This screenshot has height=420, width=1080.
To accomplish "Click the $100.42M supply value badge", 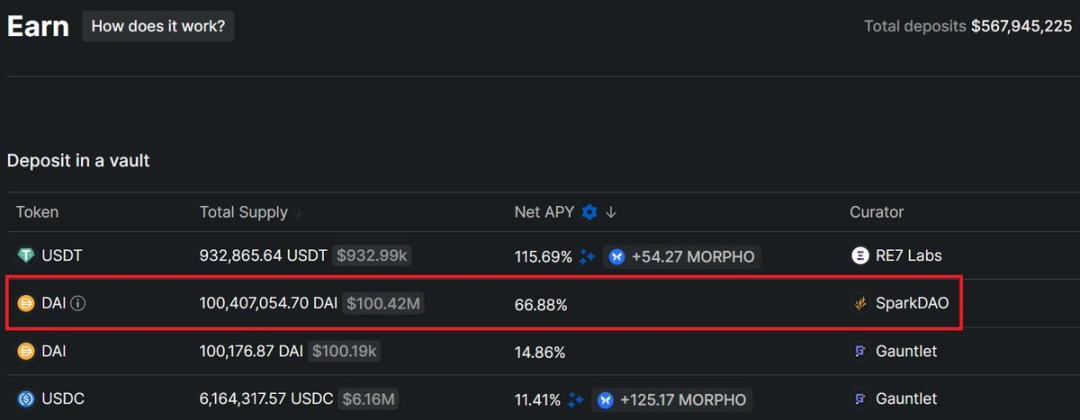I will coord(382,304).
